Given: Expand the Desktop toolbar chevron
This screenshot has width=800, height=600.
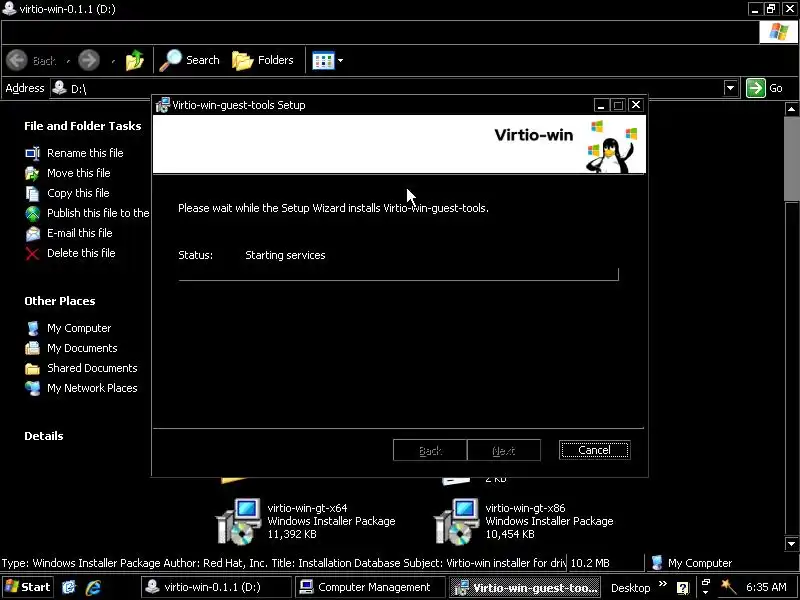Looking at the screenshot, I should pos(662,584).
